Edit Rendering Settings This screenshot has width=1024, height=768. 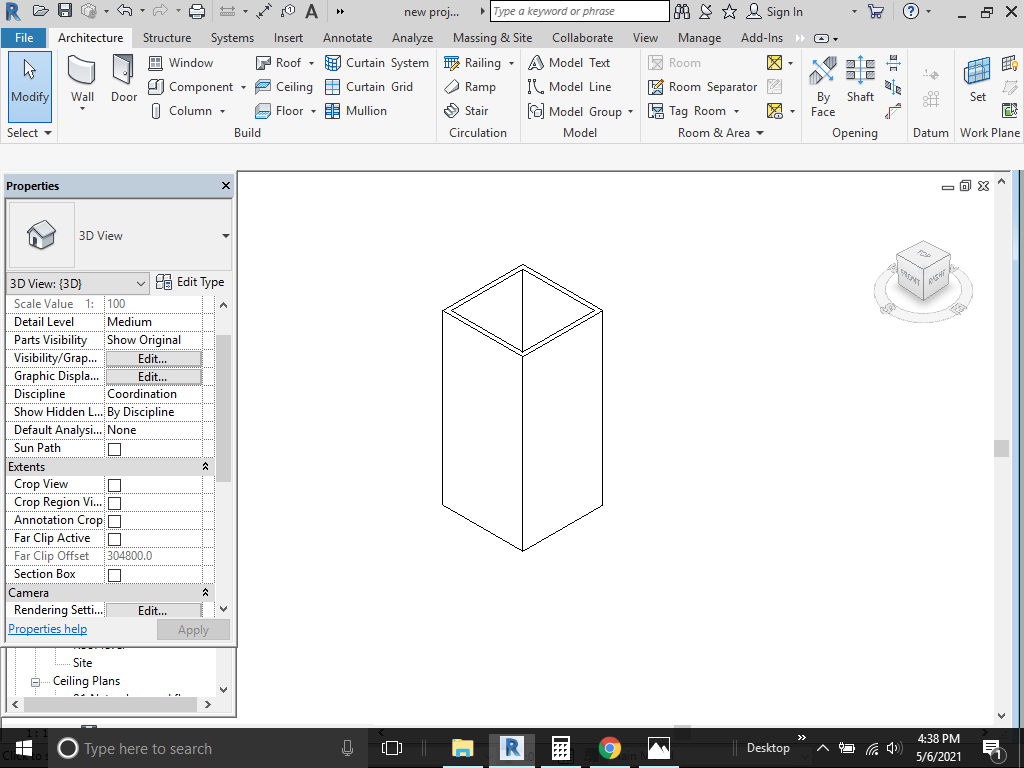(x=153, y=611)
